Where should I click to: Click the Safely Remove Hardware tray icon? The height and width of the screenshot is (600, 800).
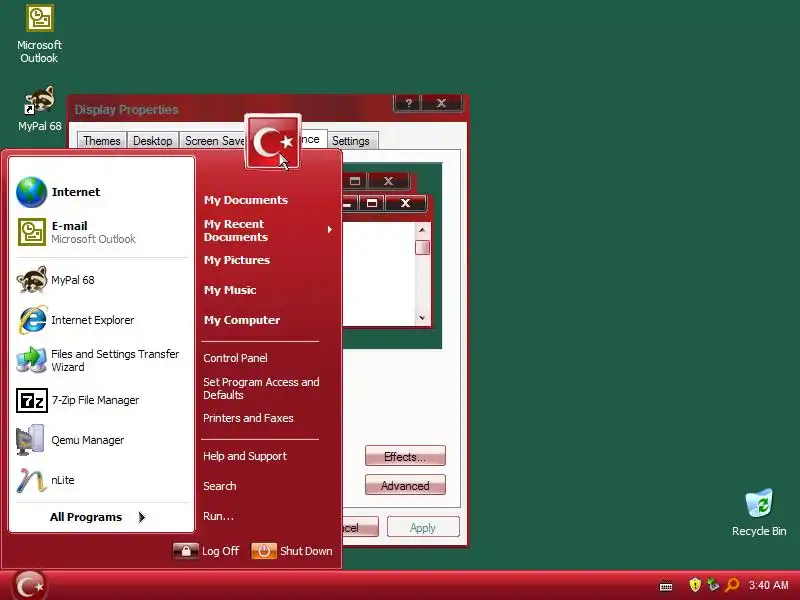coord(713,585)
